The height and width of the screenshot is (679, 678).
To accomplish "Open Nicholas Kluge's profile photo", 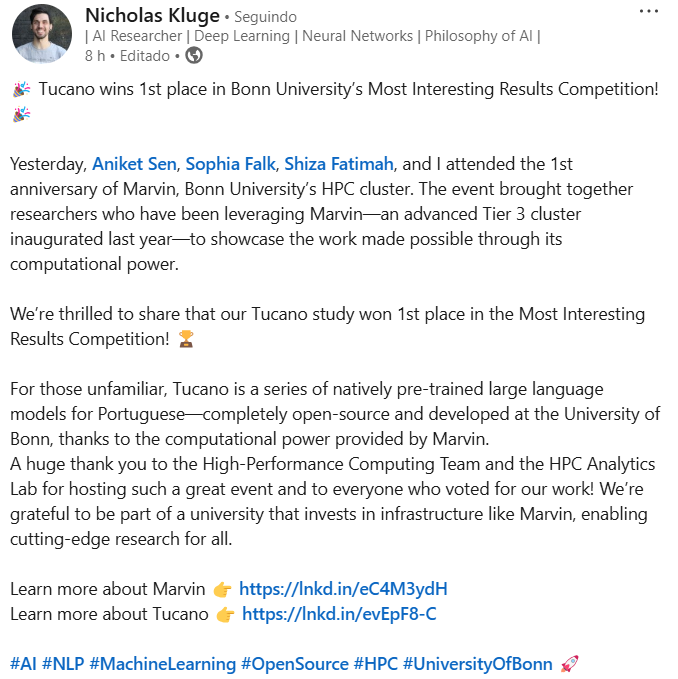I will (x=42, y=34).
